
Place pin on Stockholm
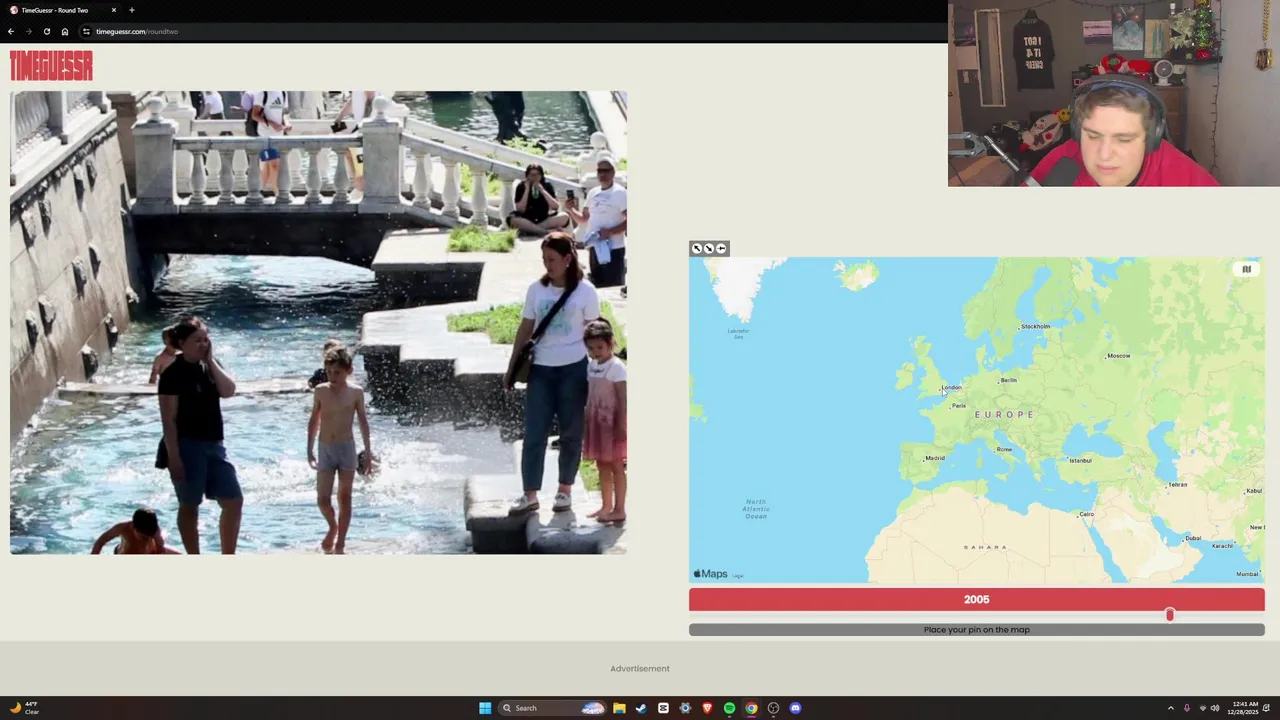pos(1034,326)
